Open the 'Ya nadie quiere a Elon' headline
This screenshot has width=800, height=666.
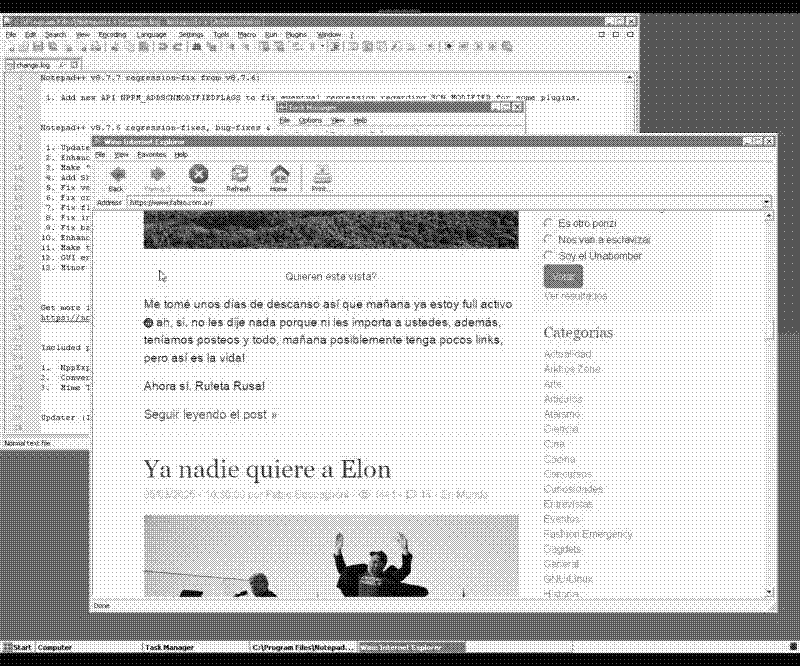(267, 470)
